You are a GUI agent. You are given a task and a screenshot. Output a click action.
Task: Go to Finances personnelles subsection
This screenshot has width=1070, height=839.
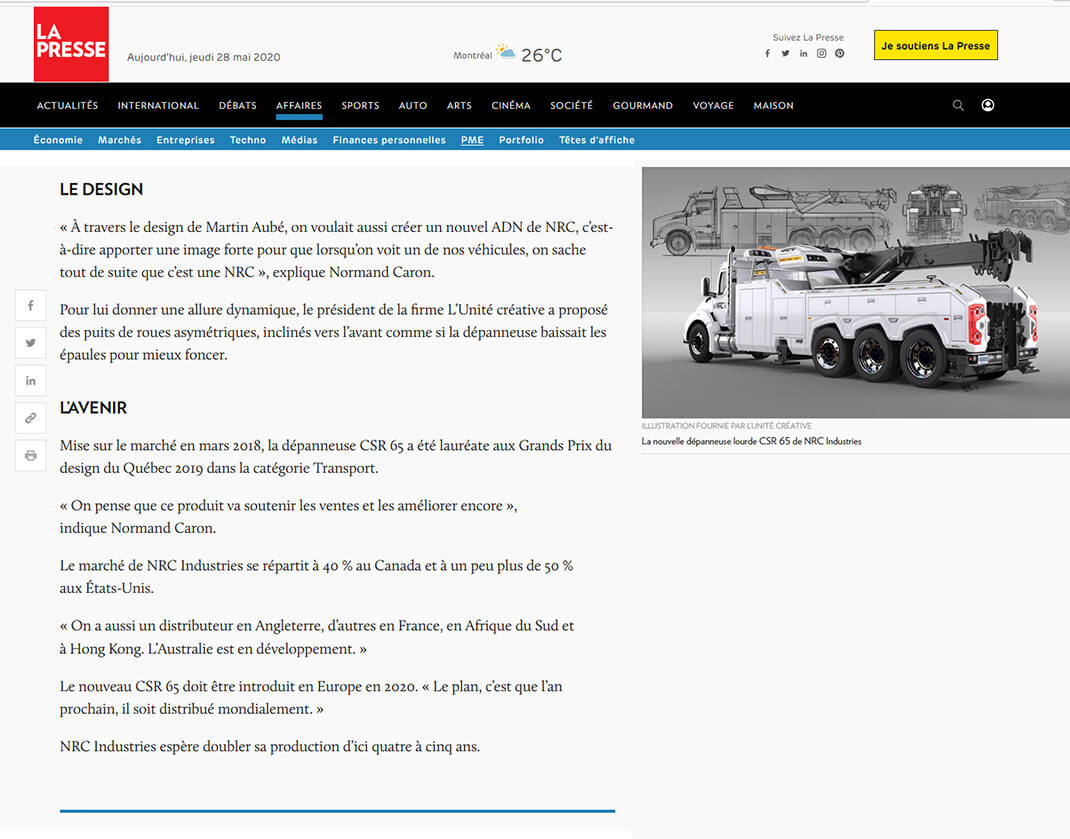point(389,140)
